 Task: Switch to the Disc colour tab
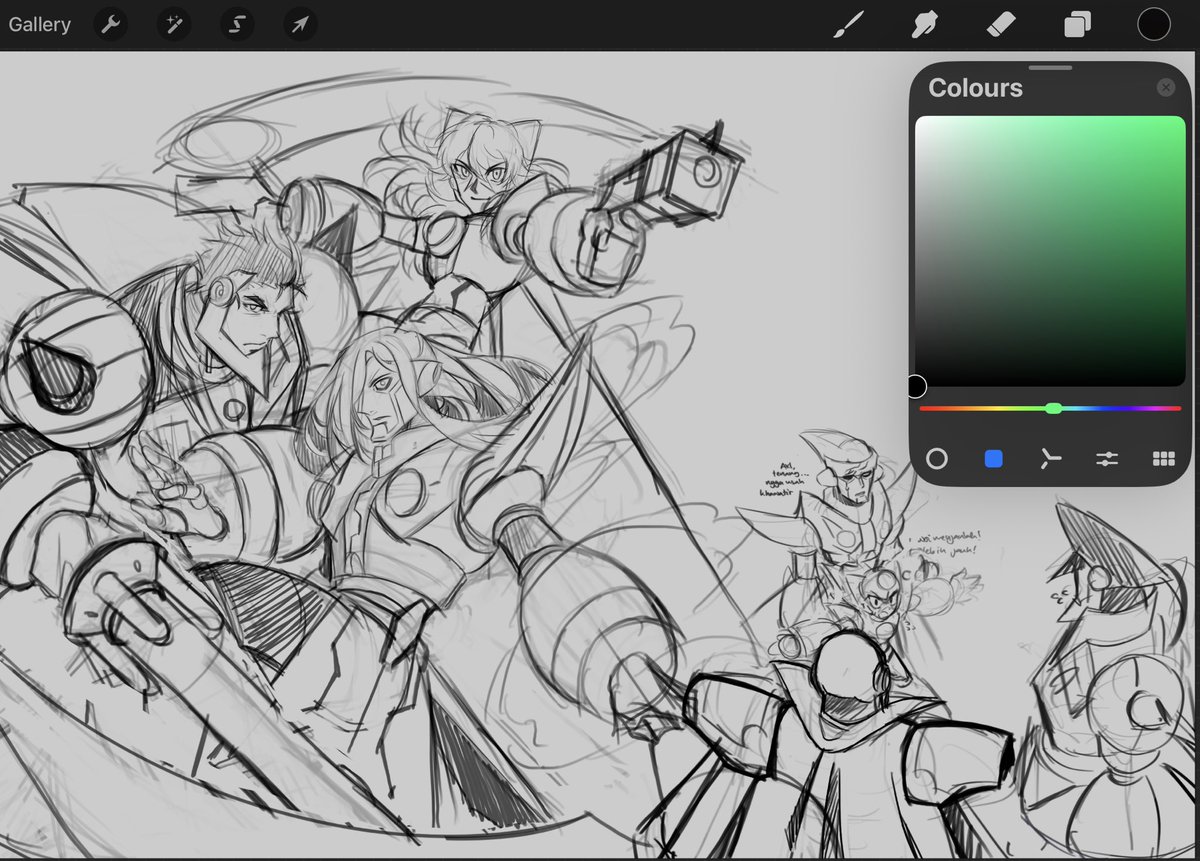coord(936,459)
